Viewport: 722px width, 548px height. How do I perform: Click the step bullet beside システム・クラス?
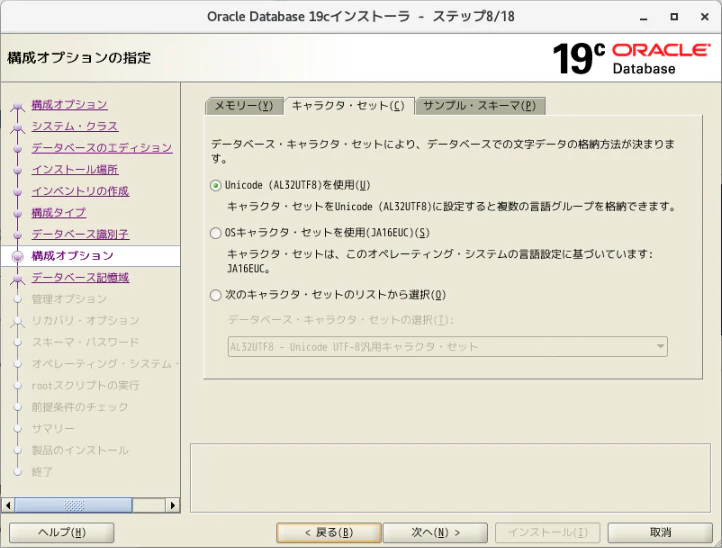pos(17,128)
